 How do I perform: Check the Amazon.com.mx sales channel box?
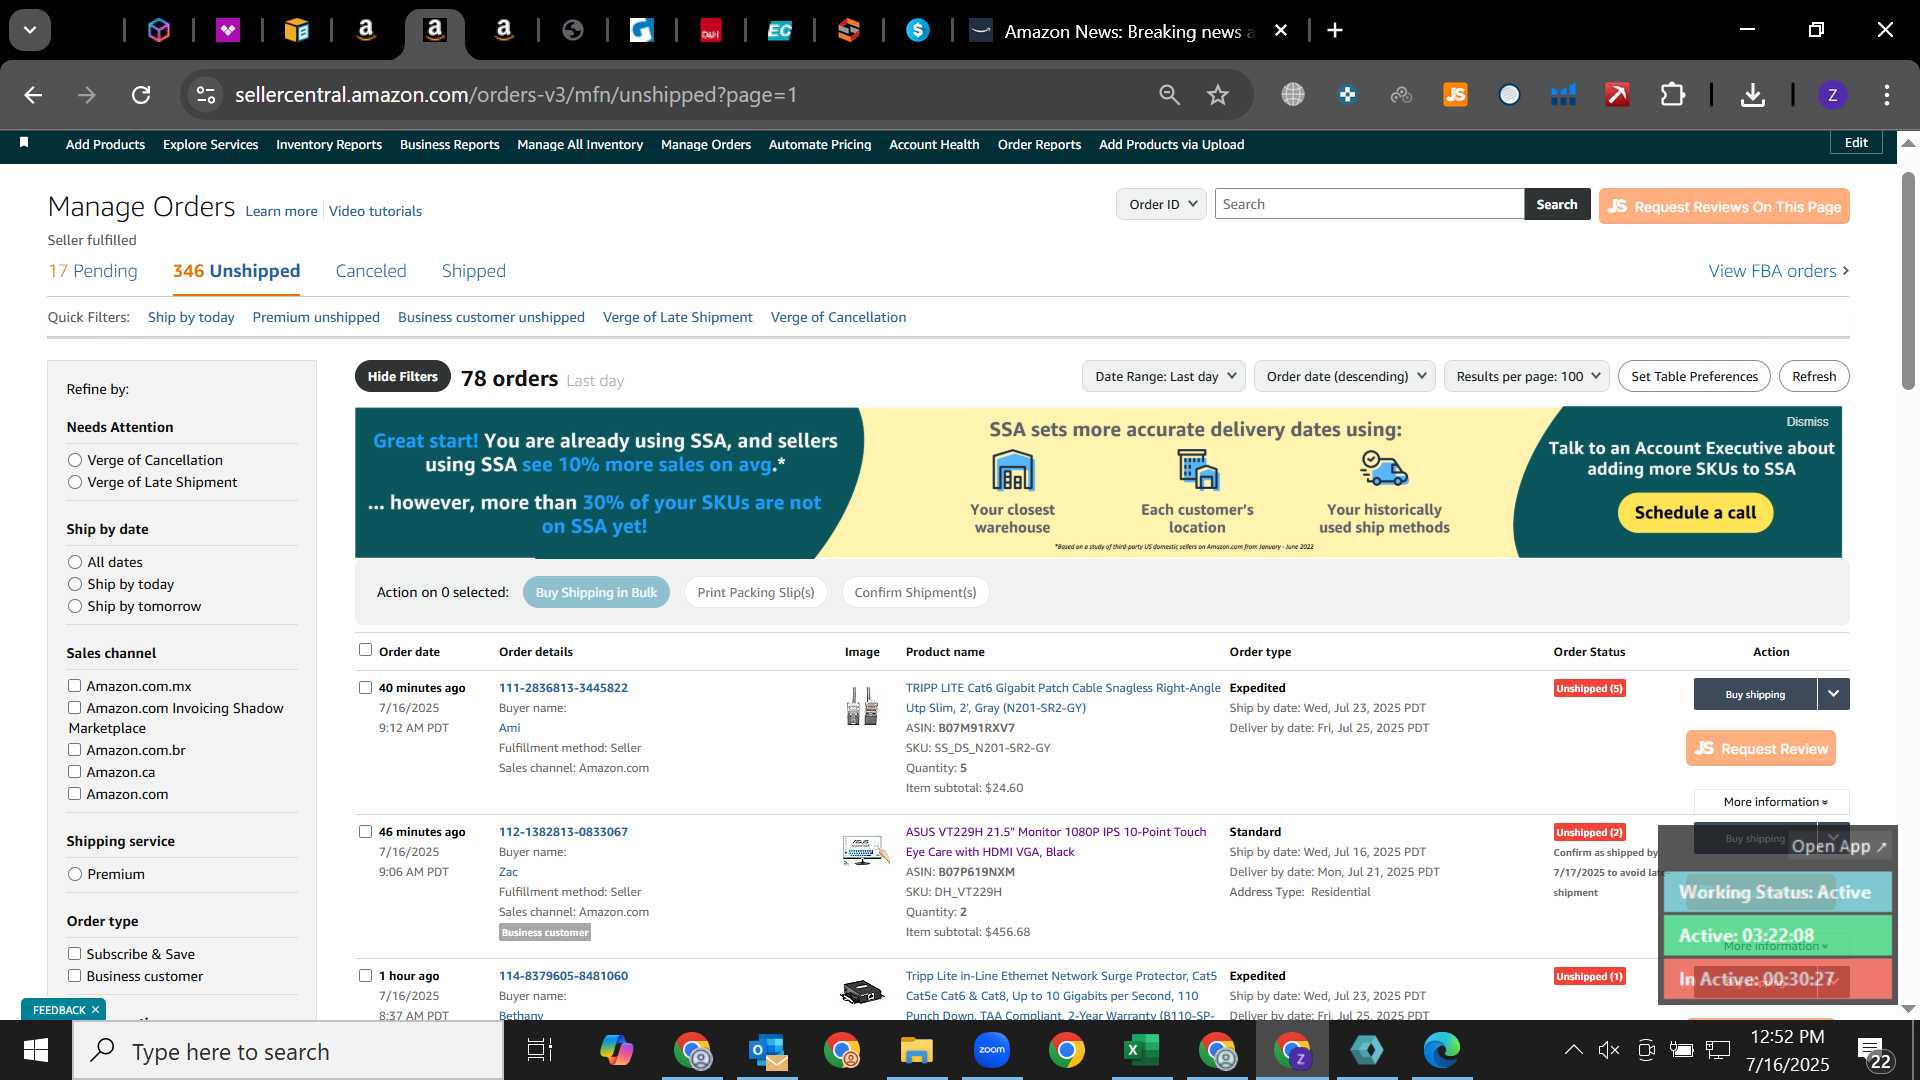[74, 686]
